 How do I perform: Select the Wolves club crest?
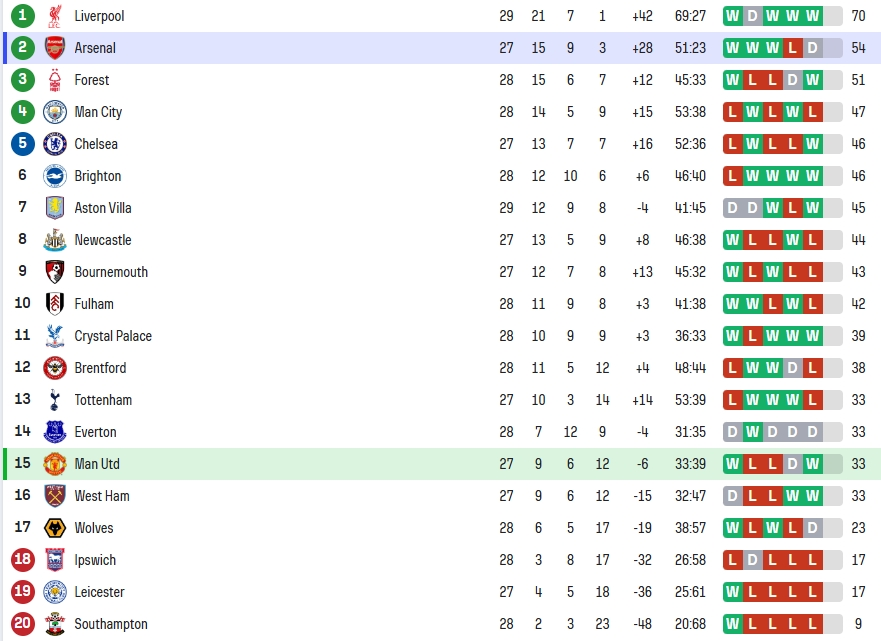[55, 528]
